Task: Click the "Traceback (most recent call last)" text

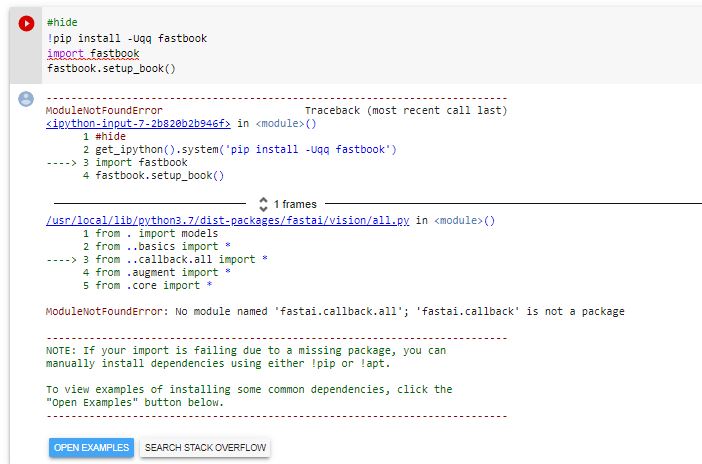Action: pos(405,110)
